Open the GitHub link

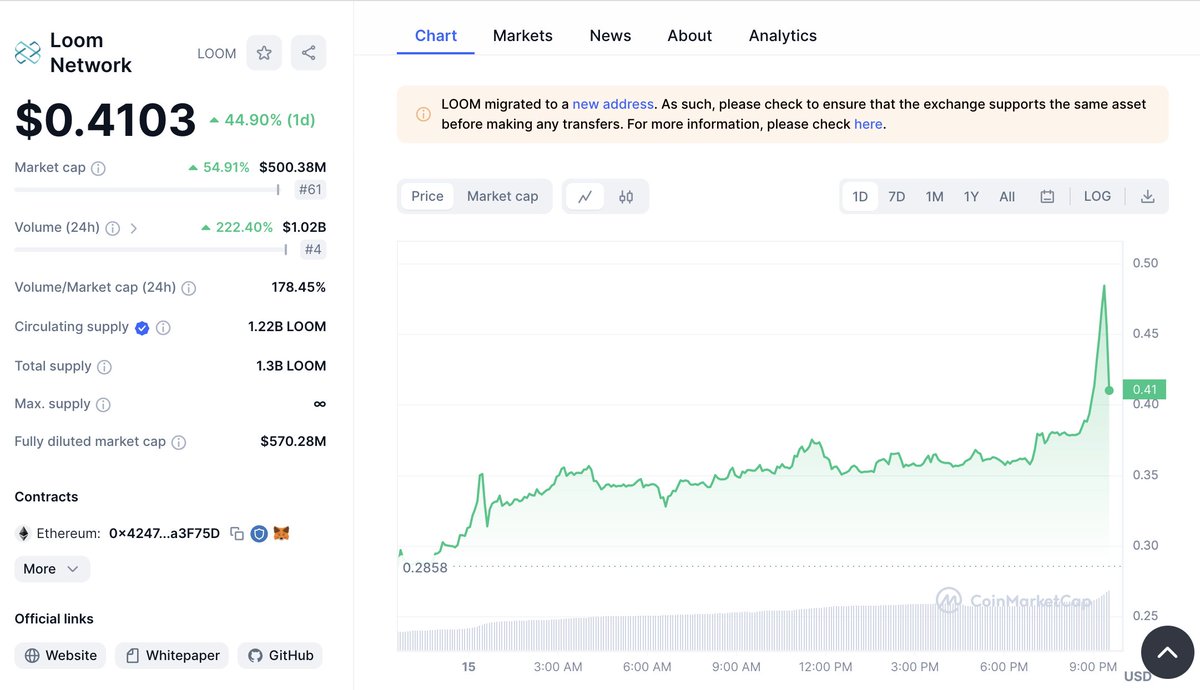pos(280,656)
